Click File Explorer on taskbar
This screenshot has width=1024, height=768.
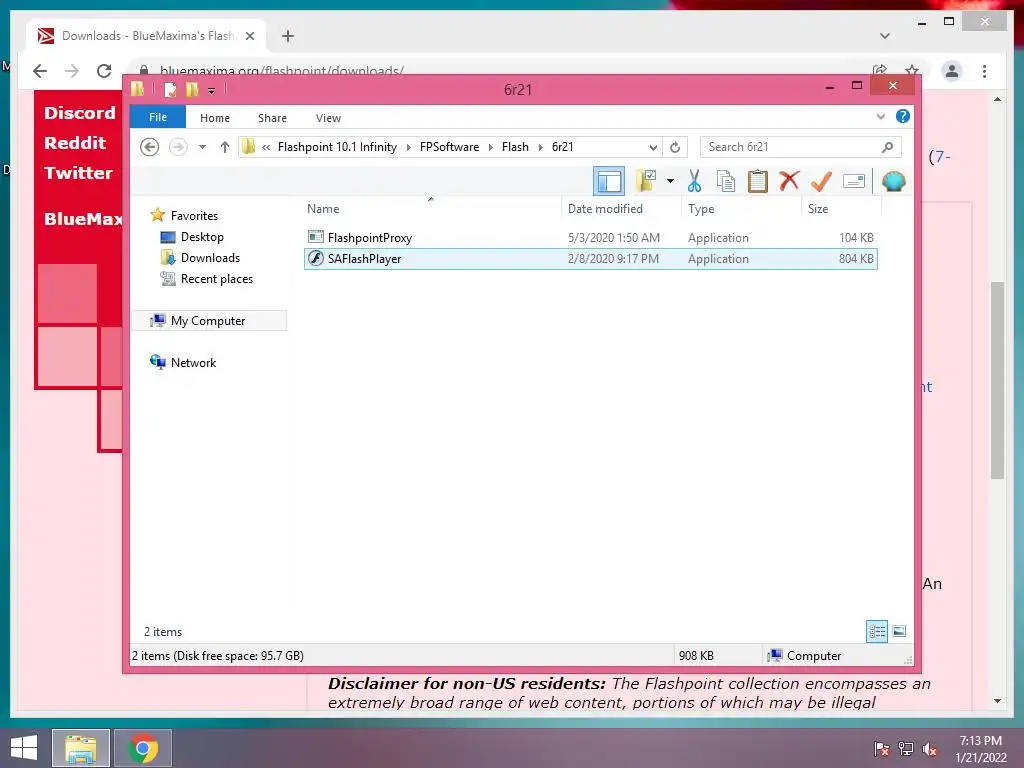coord(81,748)
